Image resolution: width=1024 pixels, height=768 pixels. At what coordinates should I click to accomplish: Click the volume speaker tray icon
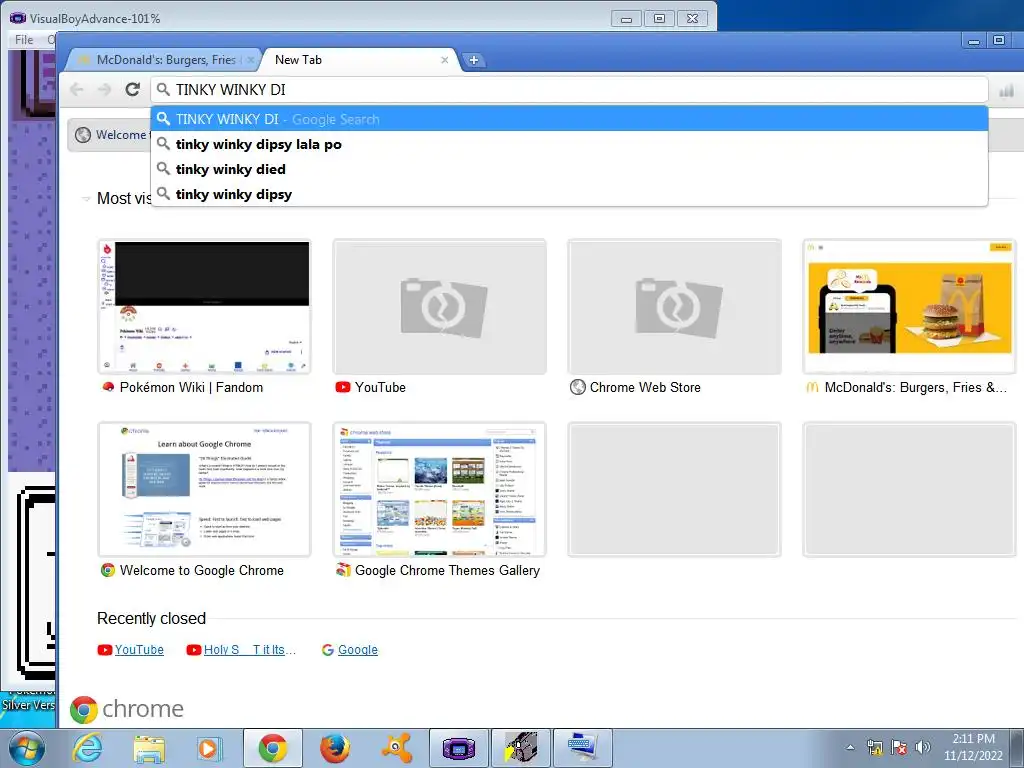point(923,747)
